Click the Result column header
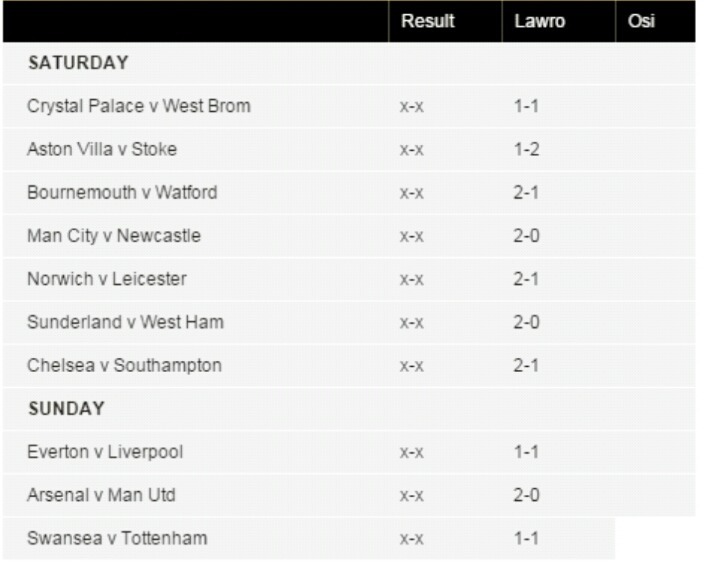Image resolution: width=720 pixels, height=564 pixels. (428, 21)
